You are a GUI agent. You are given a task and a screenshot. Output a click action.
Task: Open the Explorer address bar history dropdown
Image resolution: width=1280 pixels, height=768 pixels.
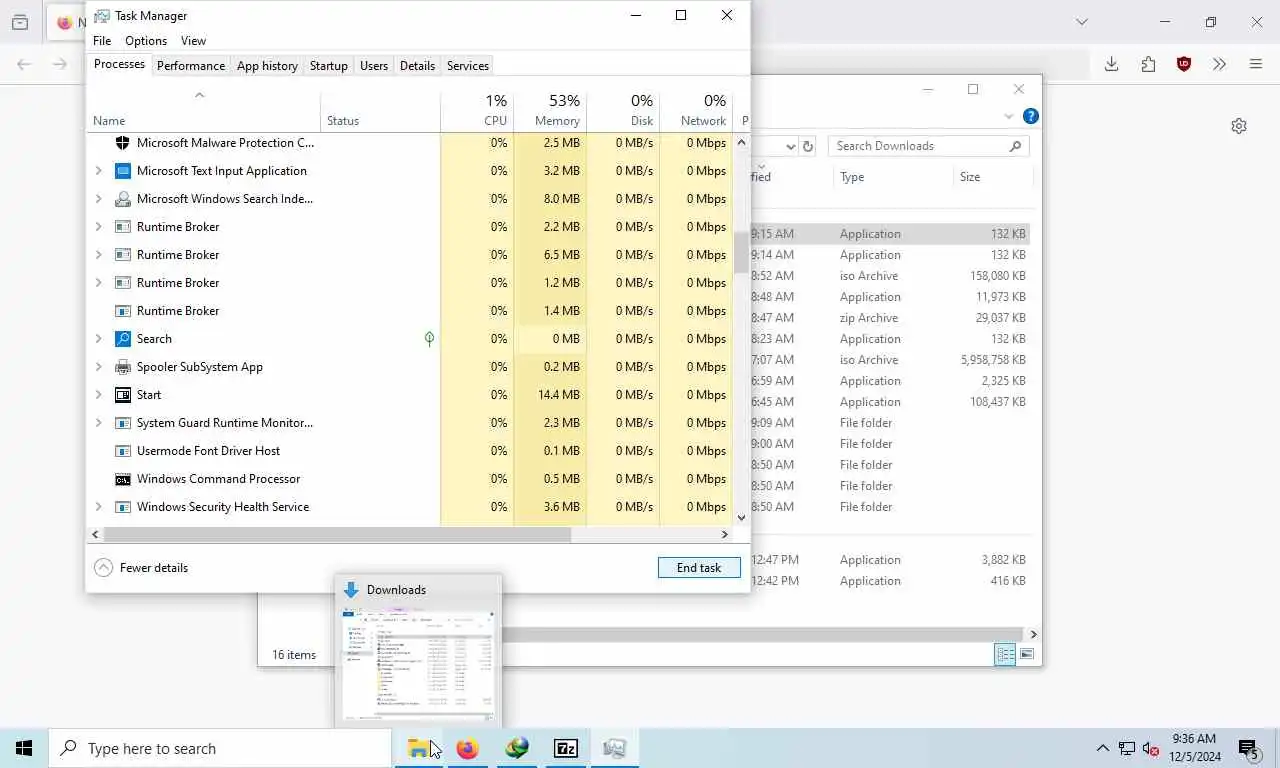790,146
